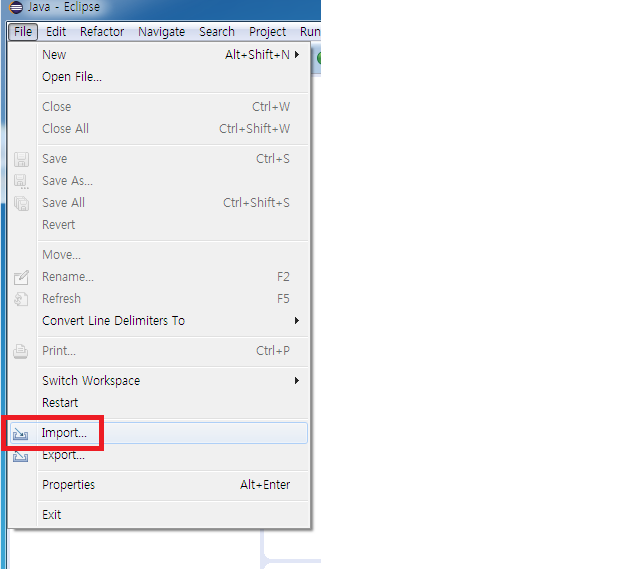Select Open File... menu entry
This screenshot has height=569, width=620.
[x=173, y=77]
